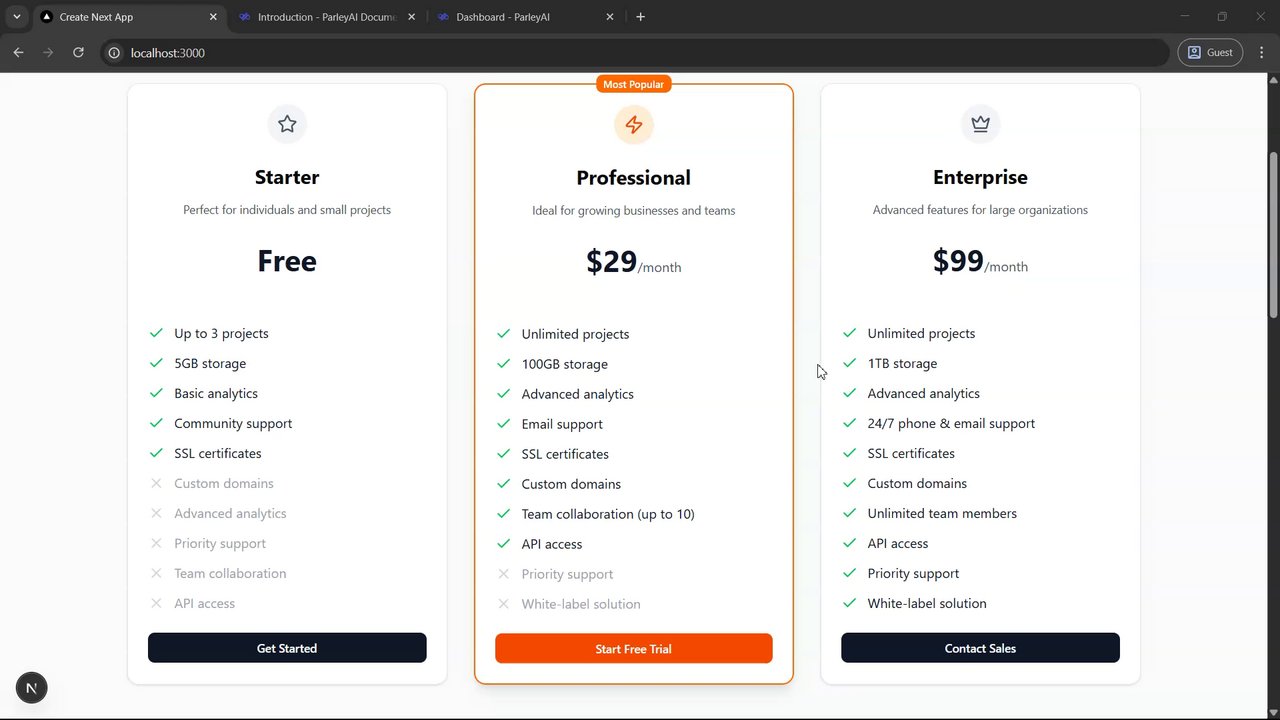Open a new browser tab
This screenshot has height=720, width=1280.
(640, 17)
